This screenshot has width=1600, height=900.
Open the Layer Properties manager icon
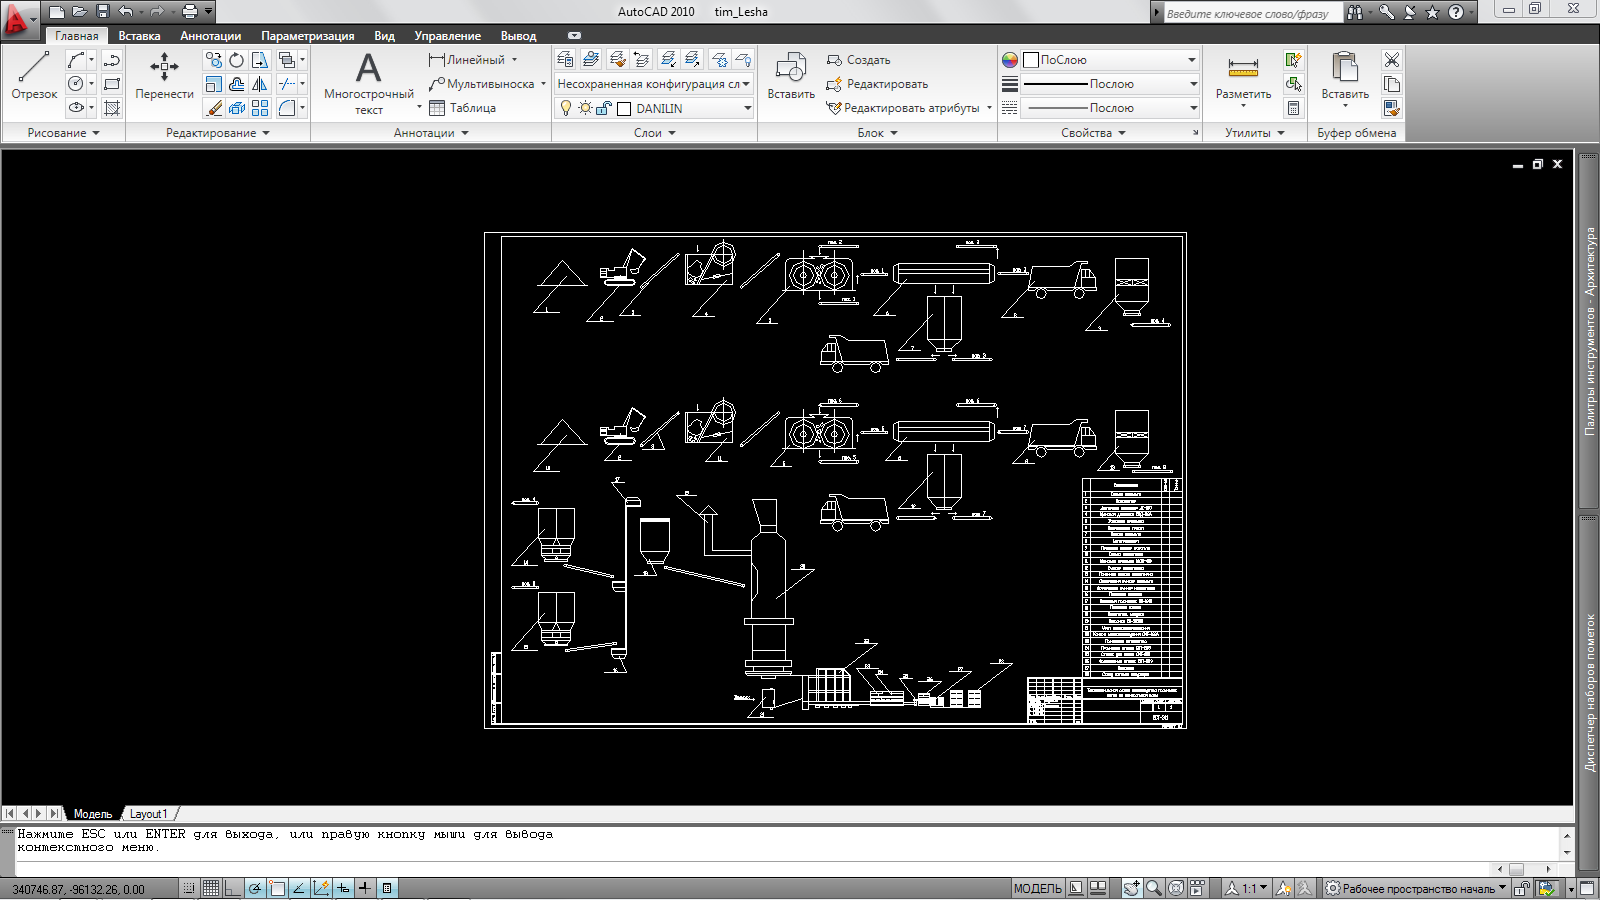coord(565,60)
